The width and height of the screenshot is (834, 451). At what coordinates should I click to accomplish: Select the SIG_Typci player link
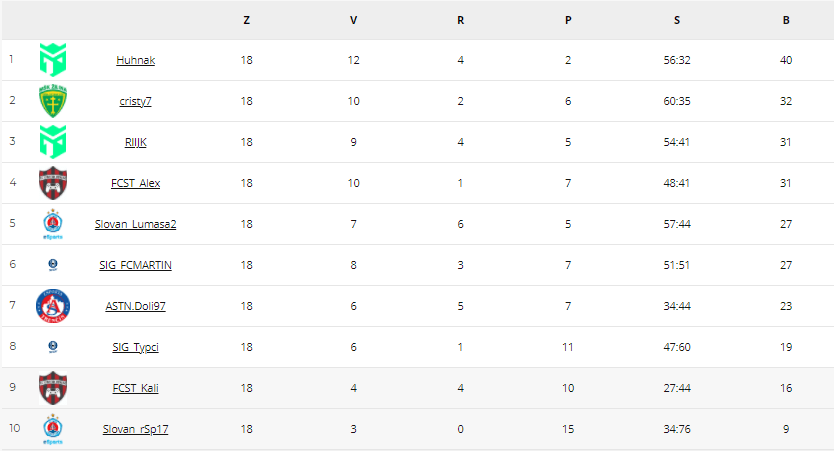click(136, 347)
